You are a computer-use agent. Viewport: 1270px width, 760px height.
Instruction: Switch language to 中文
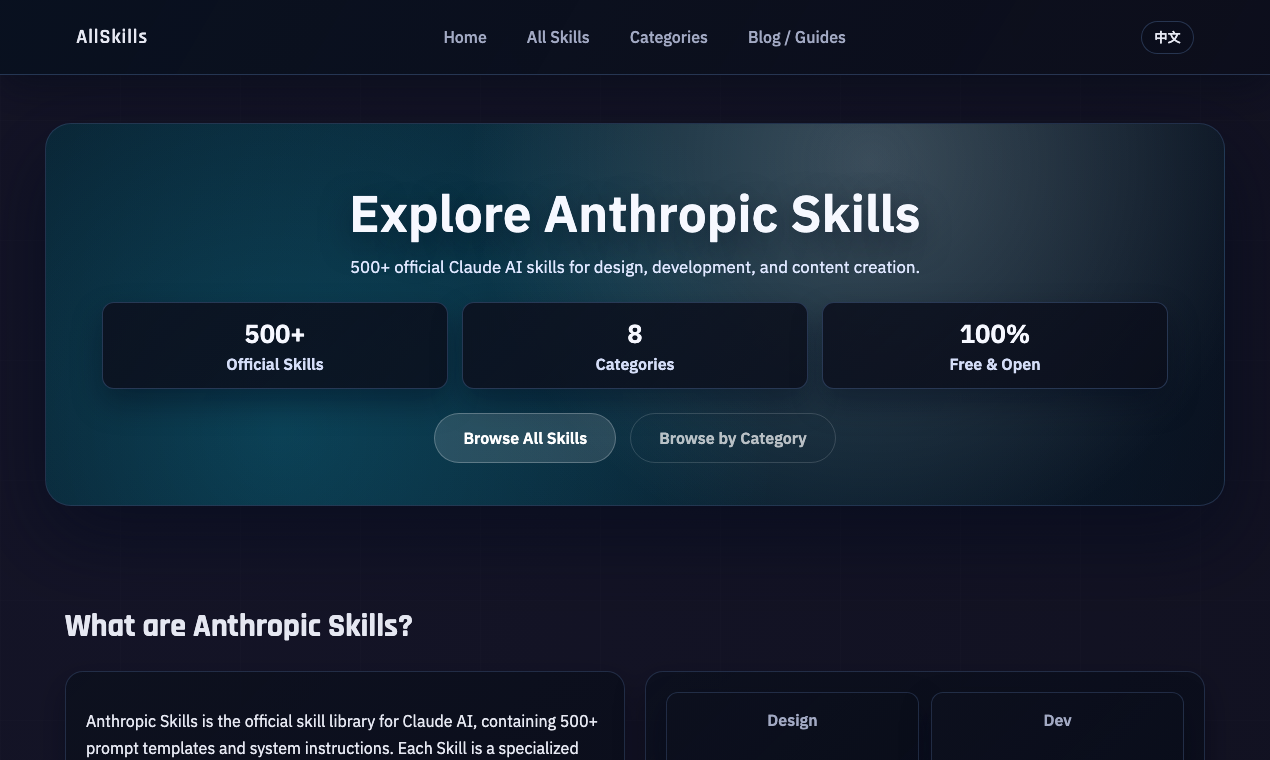click(1167, 37)
